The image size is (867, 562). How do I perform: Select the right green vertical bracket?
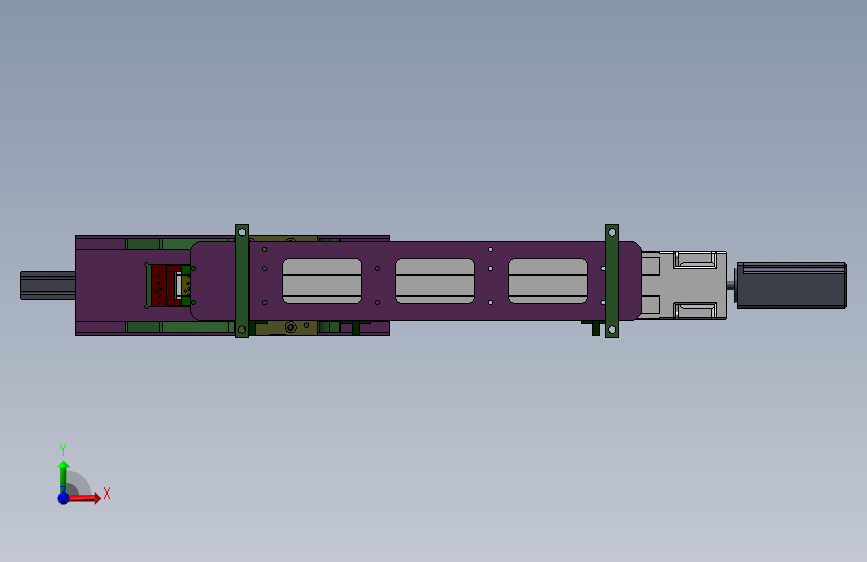click(612, 281)
